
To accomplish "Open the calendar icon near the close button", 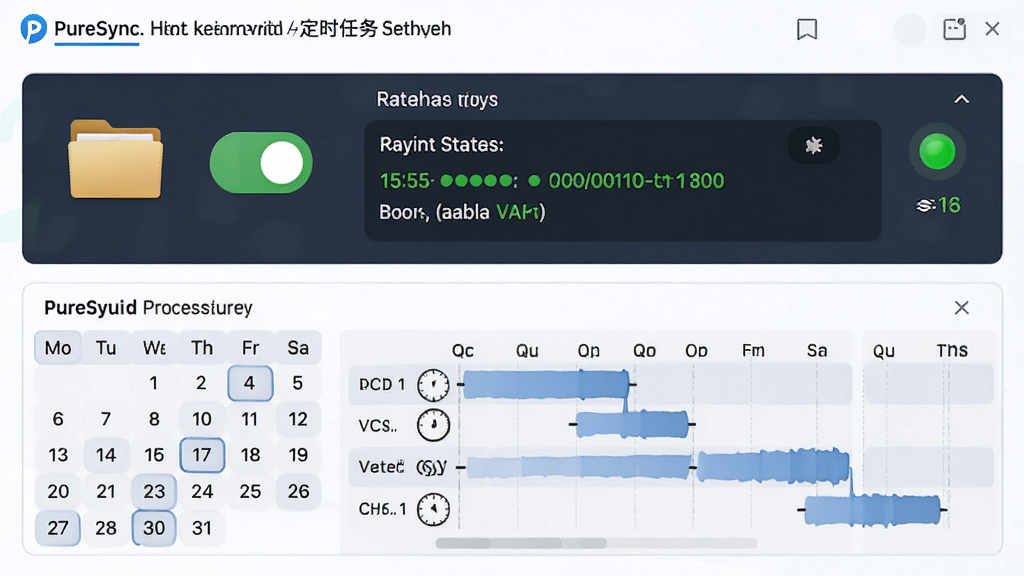I will click(x=955, y=29).
